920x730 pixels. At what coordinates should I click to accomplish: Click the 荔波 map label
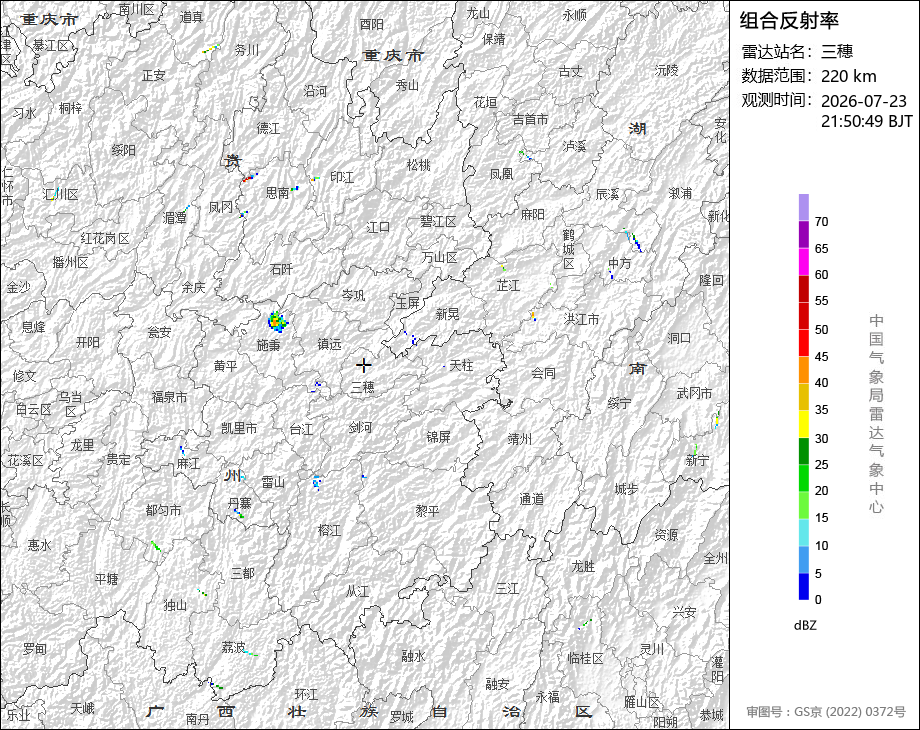[233, 647]
